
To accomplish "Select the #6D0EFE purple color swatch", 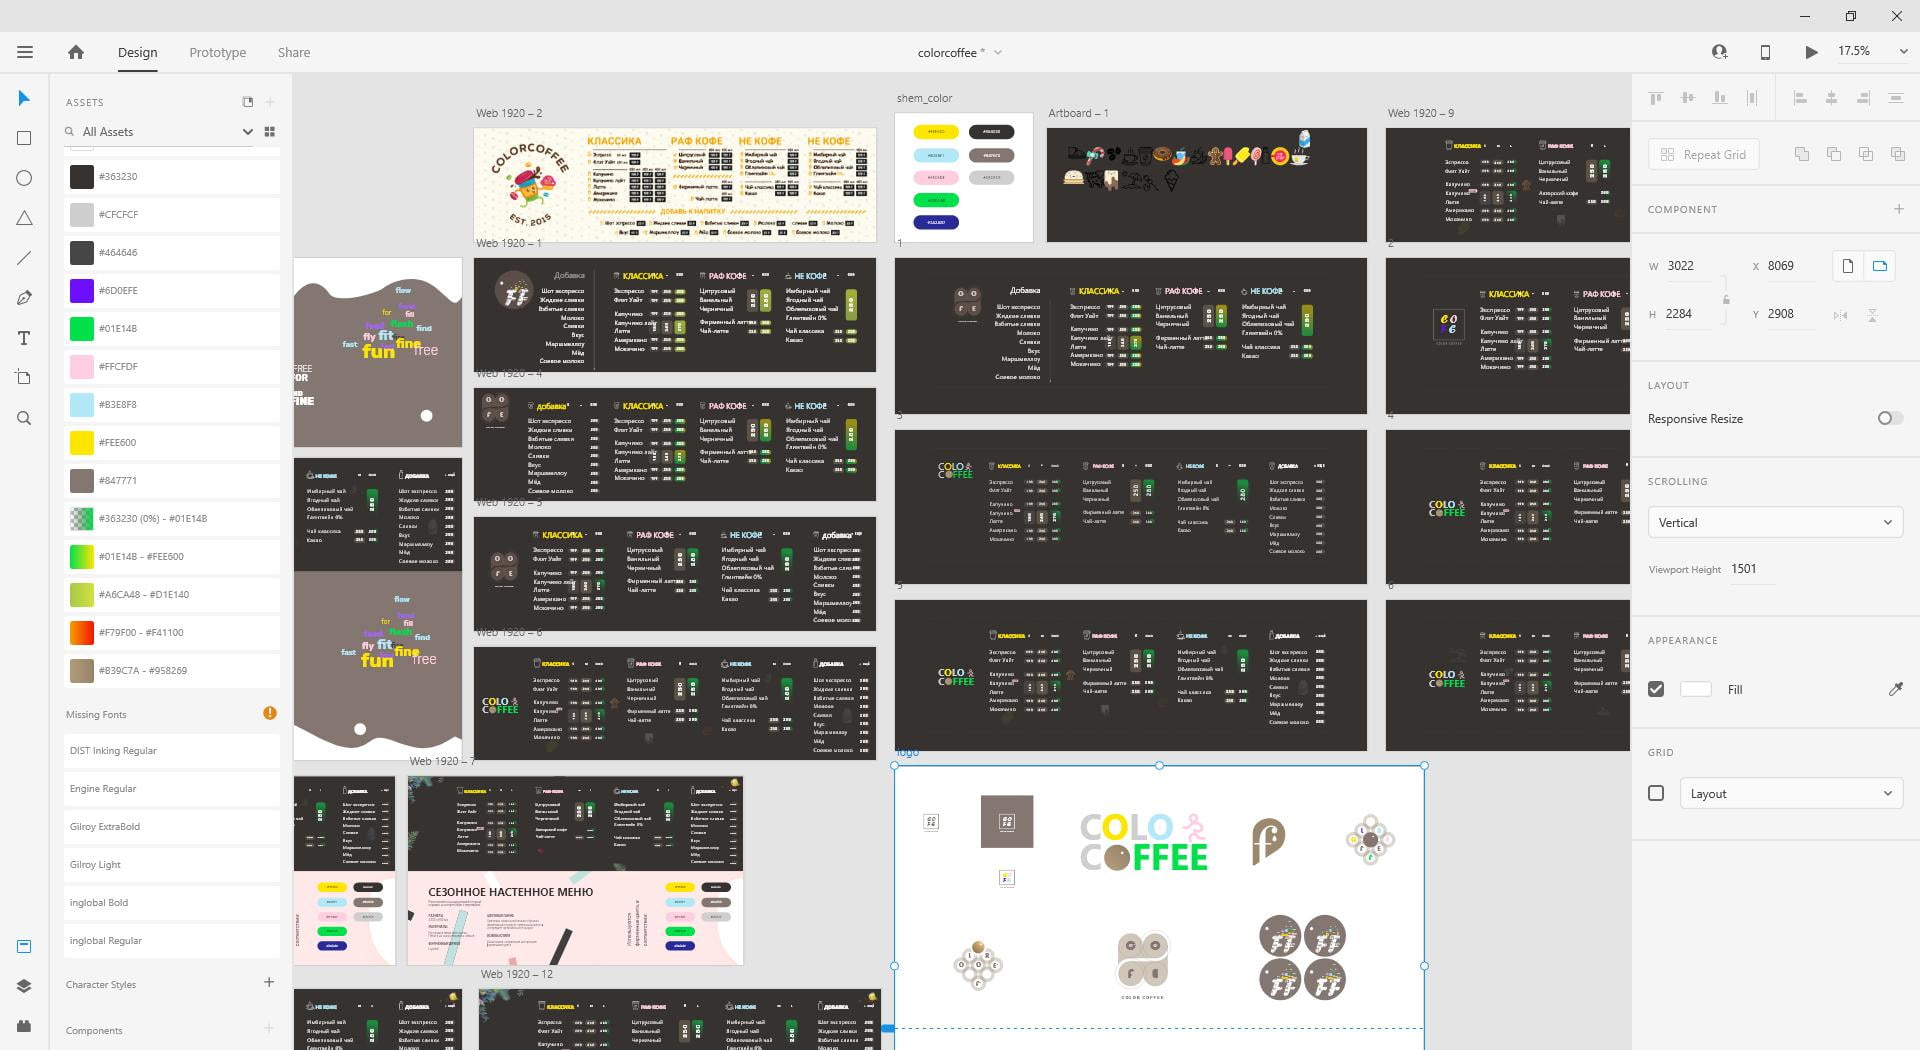I will [82, 290].
